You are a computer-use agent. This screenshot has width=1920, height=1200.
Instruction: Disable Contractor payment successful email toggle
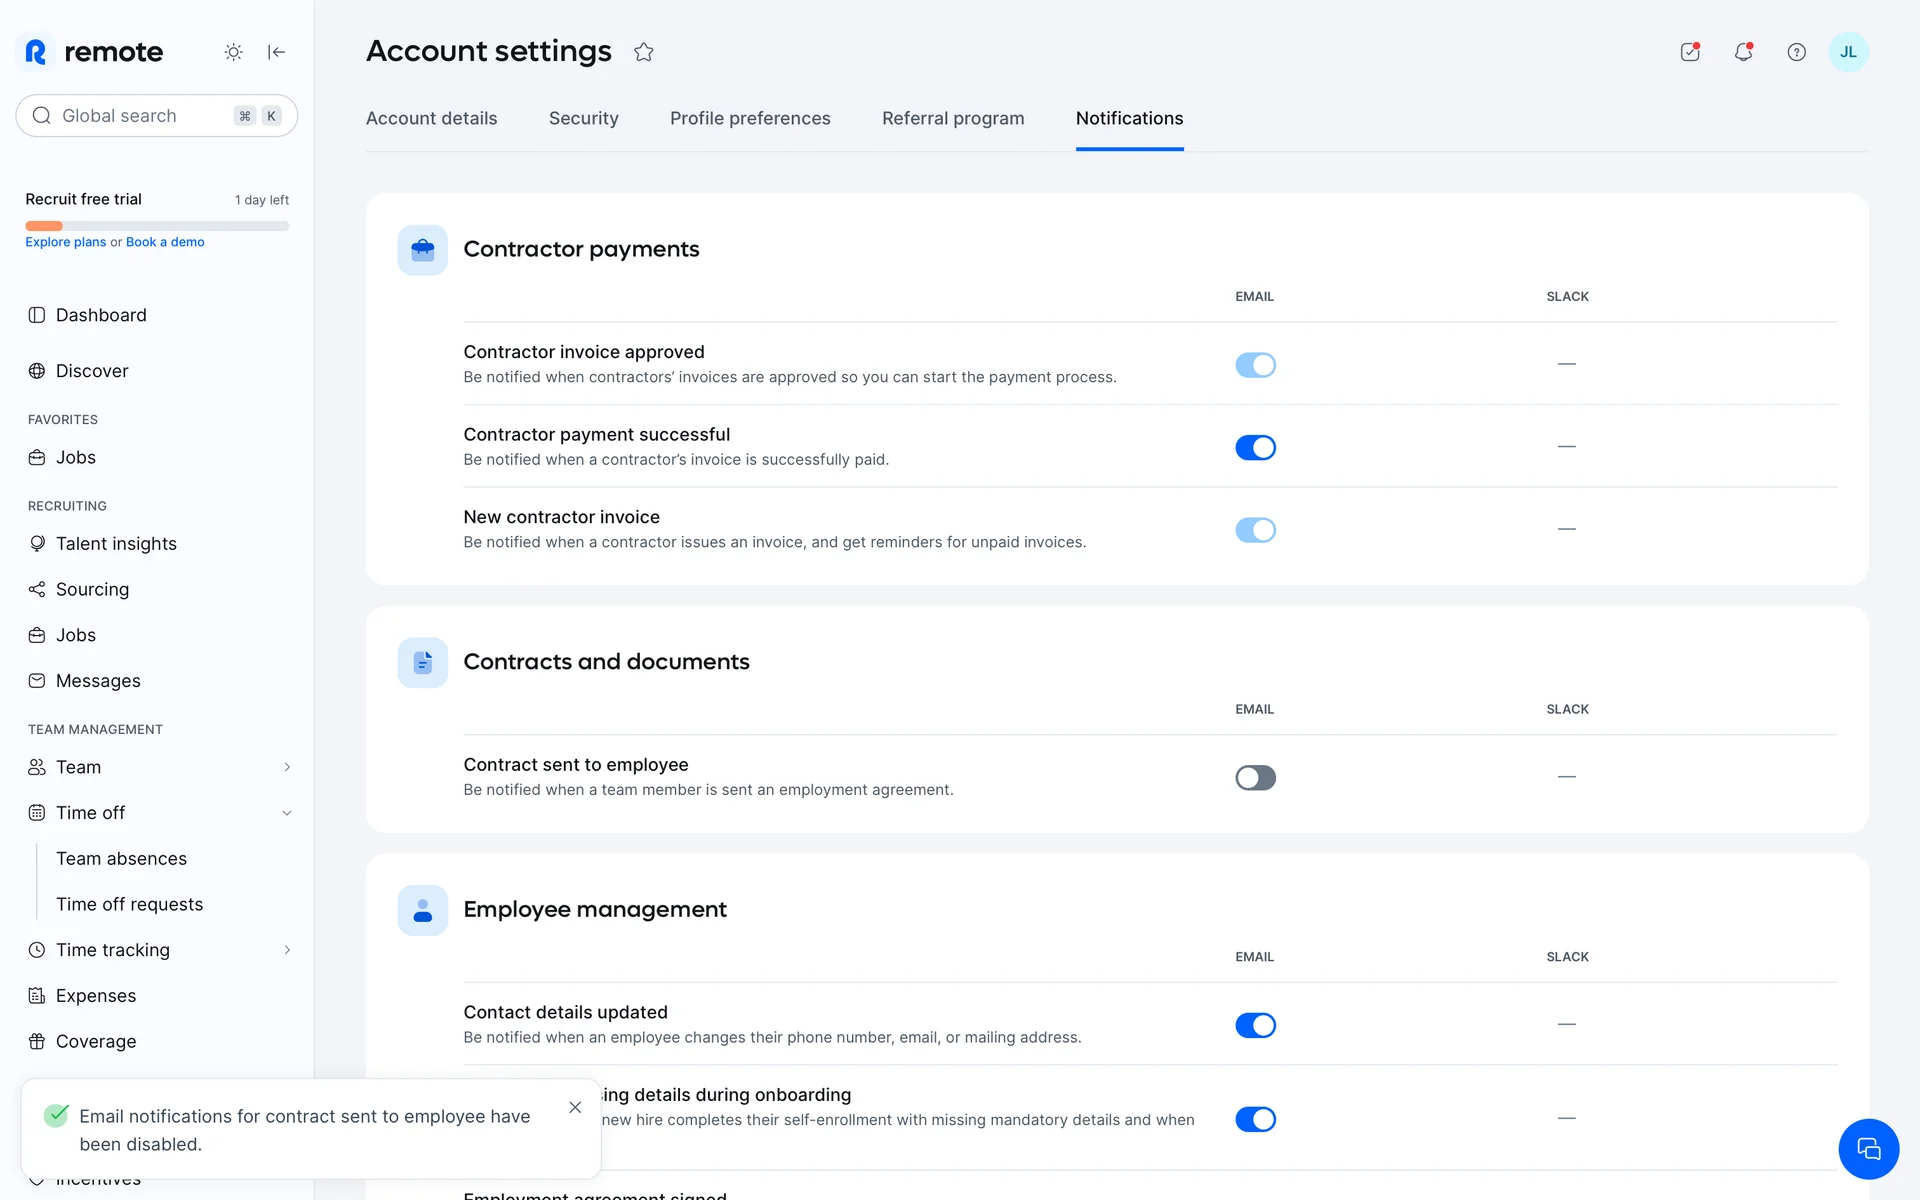click(x=1255, y=447)
